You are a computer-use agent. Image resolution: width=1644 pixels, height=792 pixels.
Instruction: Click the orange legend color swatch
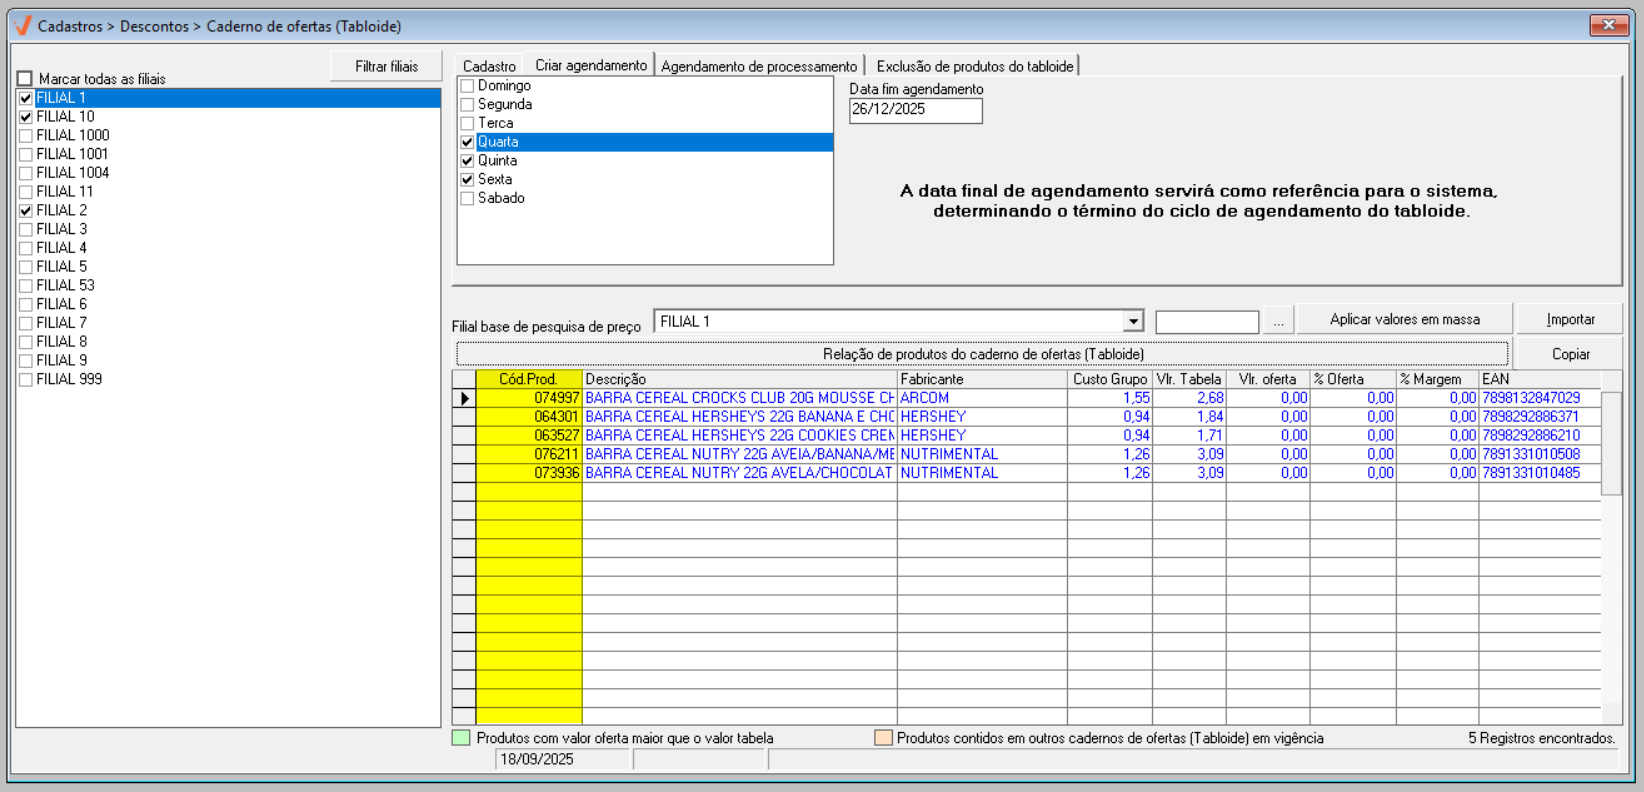(883, 738)
